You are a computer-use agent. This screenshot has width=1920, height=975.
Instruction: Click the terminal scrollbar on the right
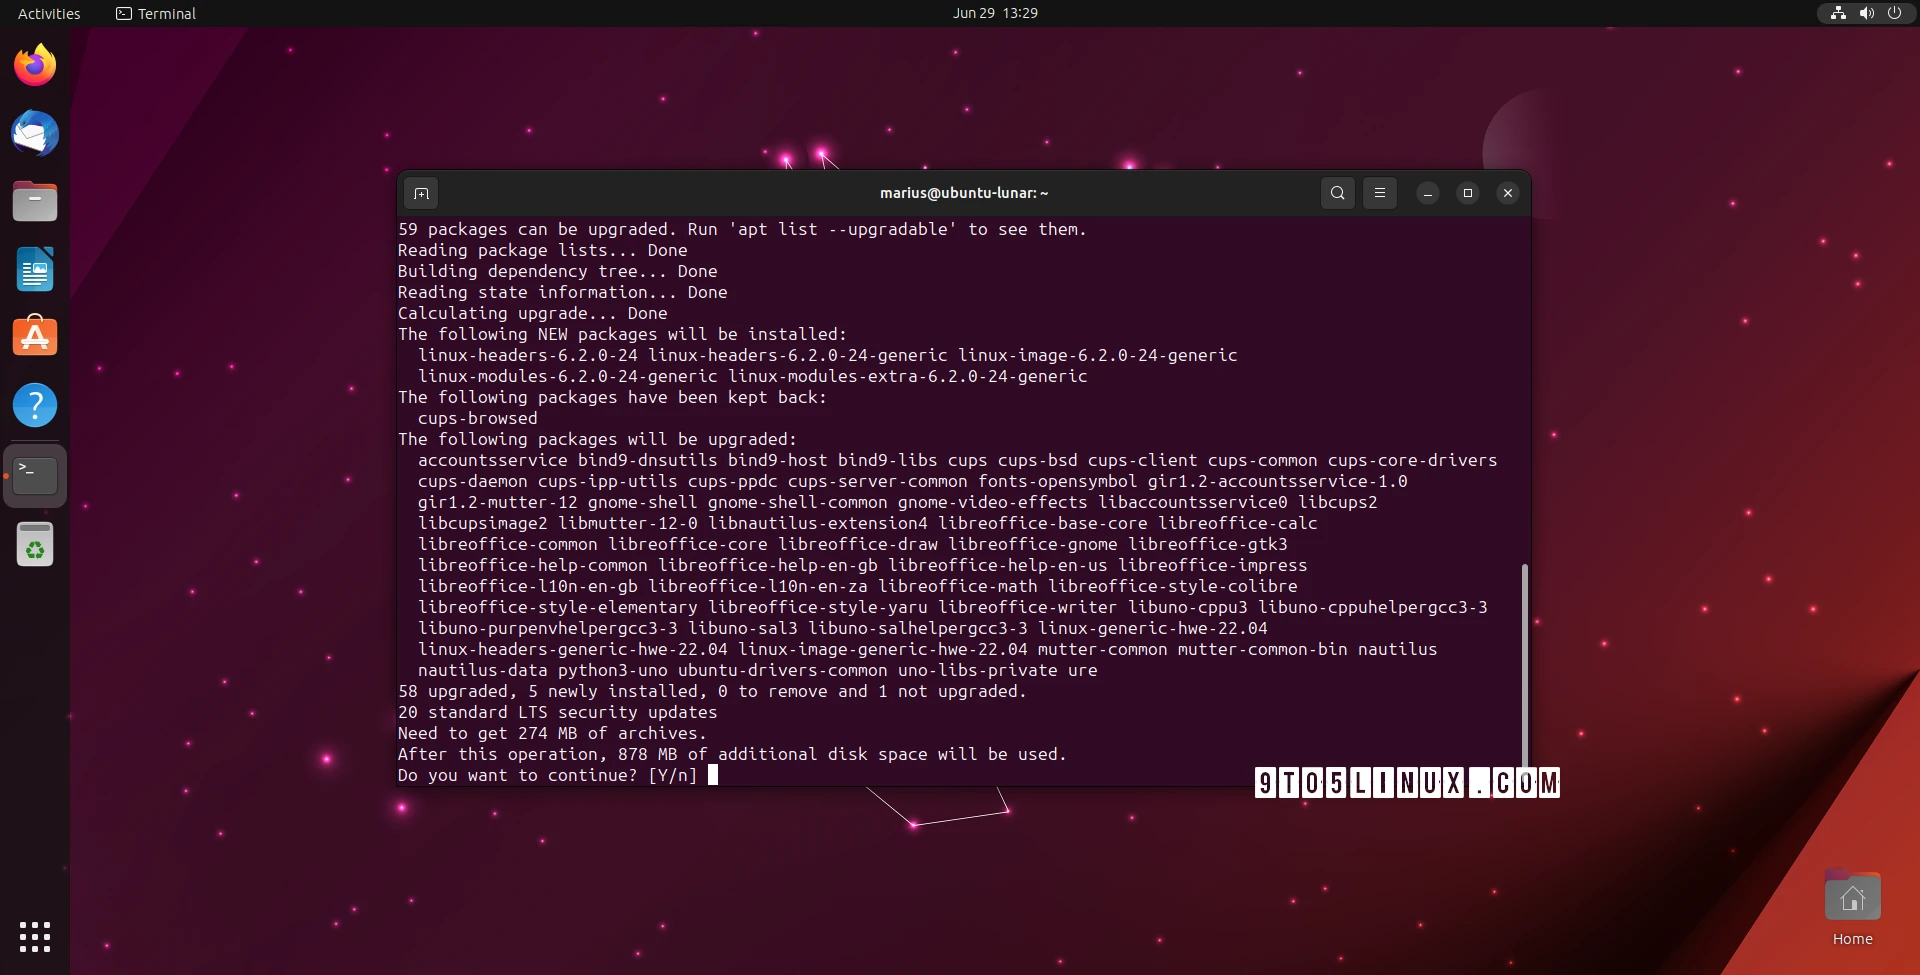click(1524, 660)
